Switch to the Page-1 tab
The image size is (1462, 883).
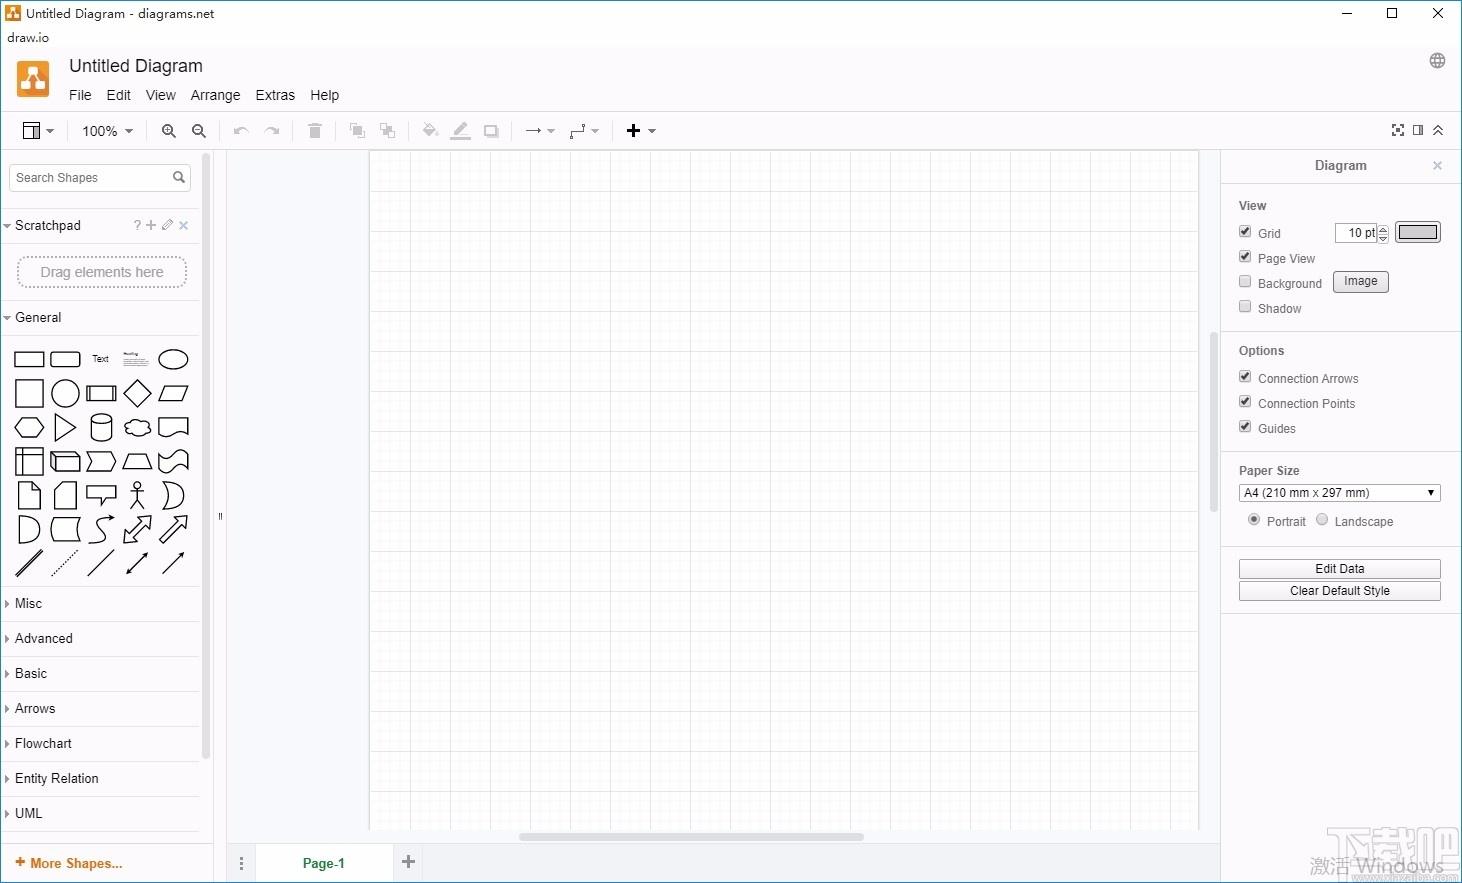coord(324,863)
